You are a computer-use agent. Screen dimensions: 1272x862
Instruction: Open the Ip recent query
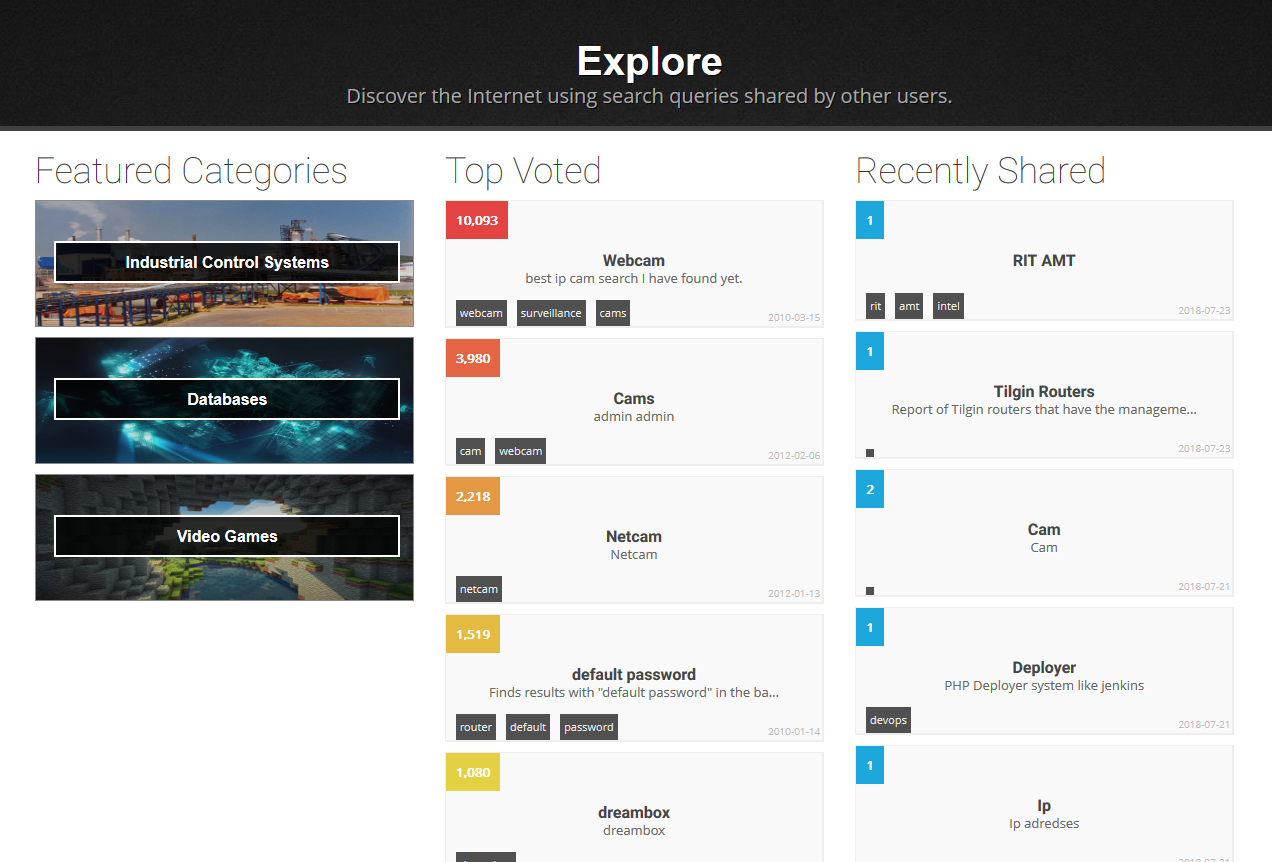[1044, 805]
